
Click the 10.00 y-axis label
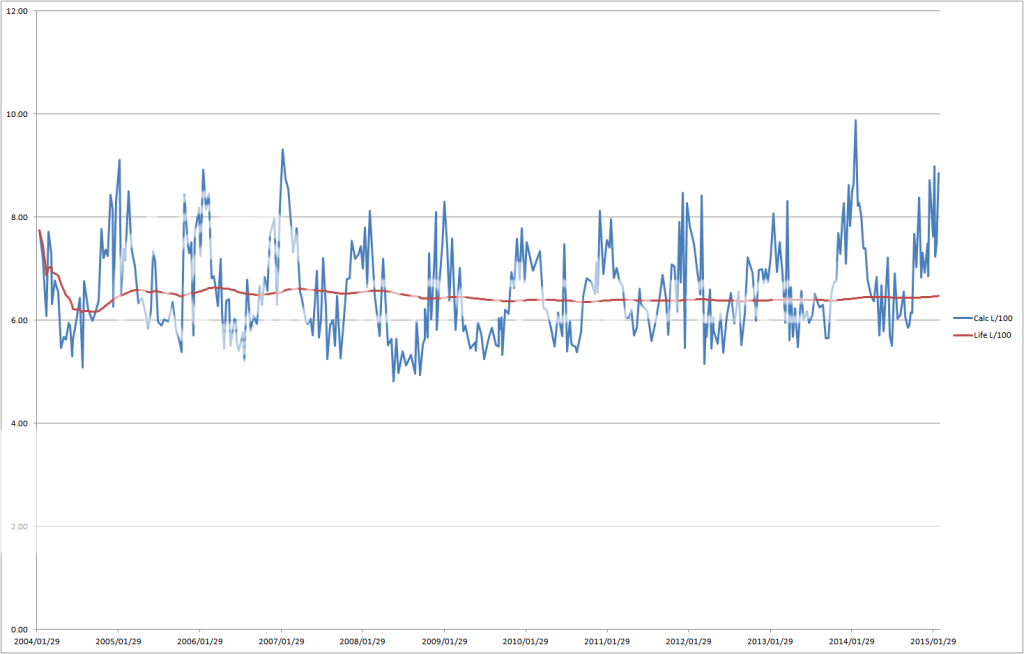(17, 114)
